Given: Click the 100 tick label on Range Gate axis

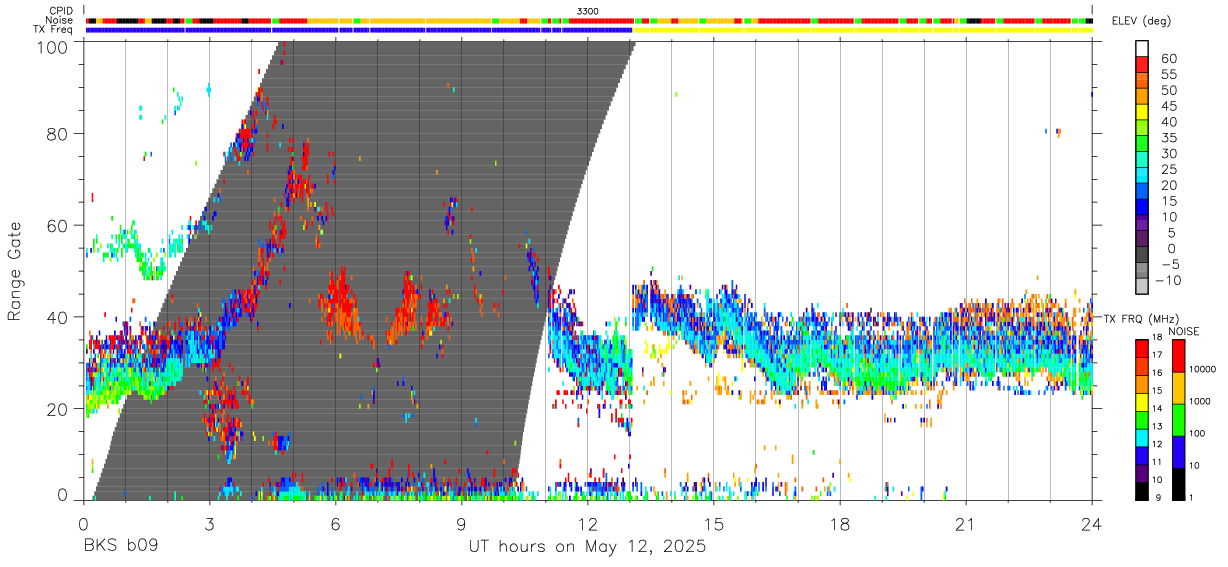Looking at the screenshot, I should [53, 46].
